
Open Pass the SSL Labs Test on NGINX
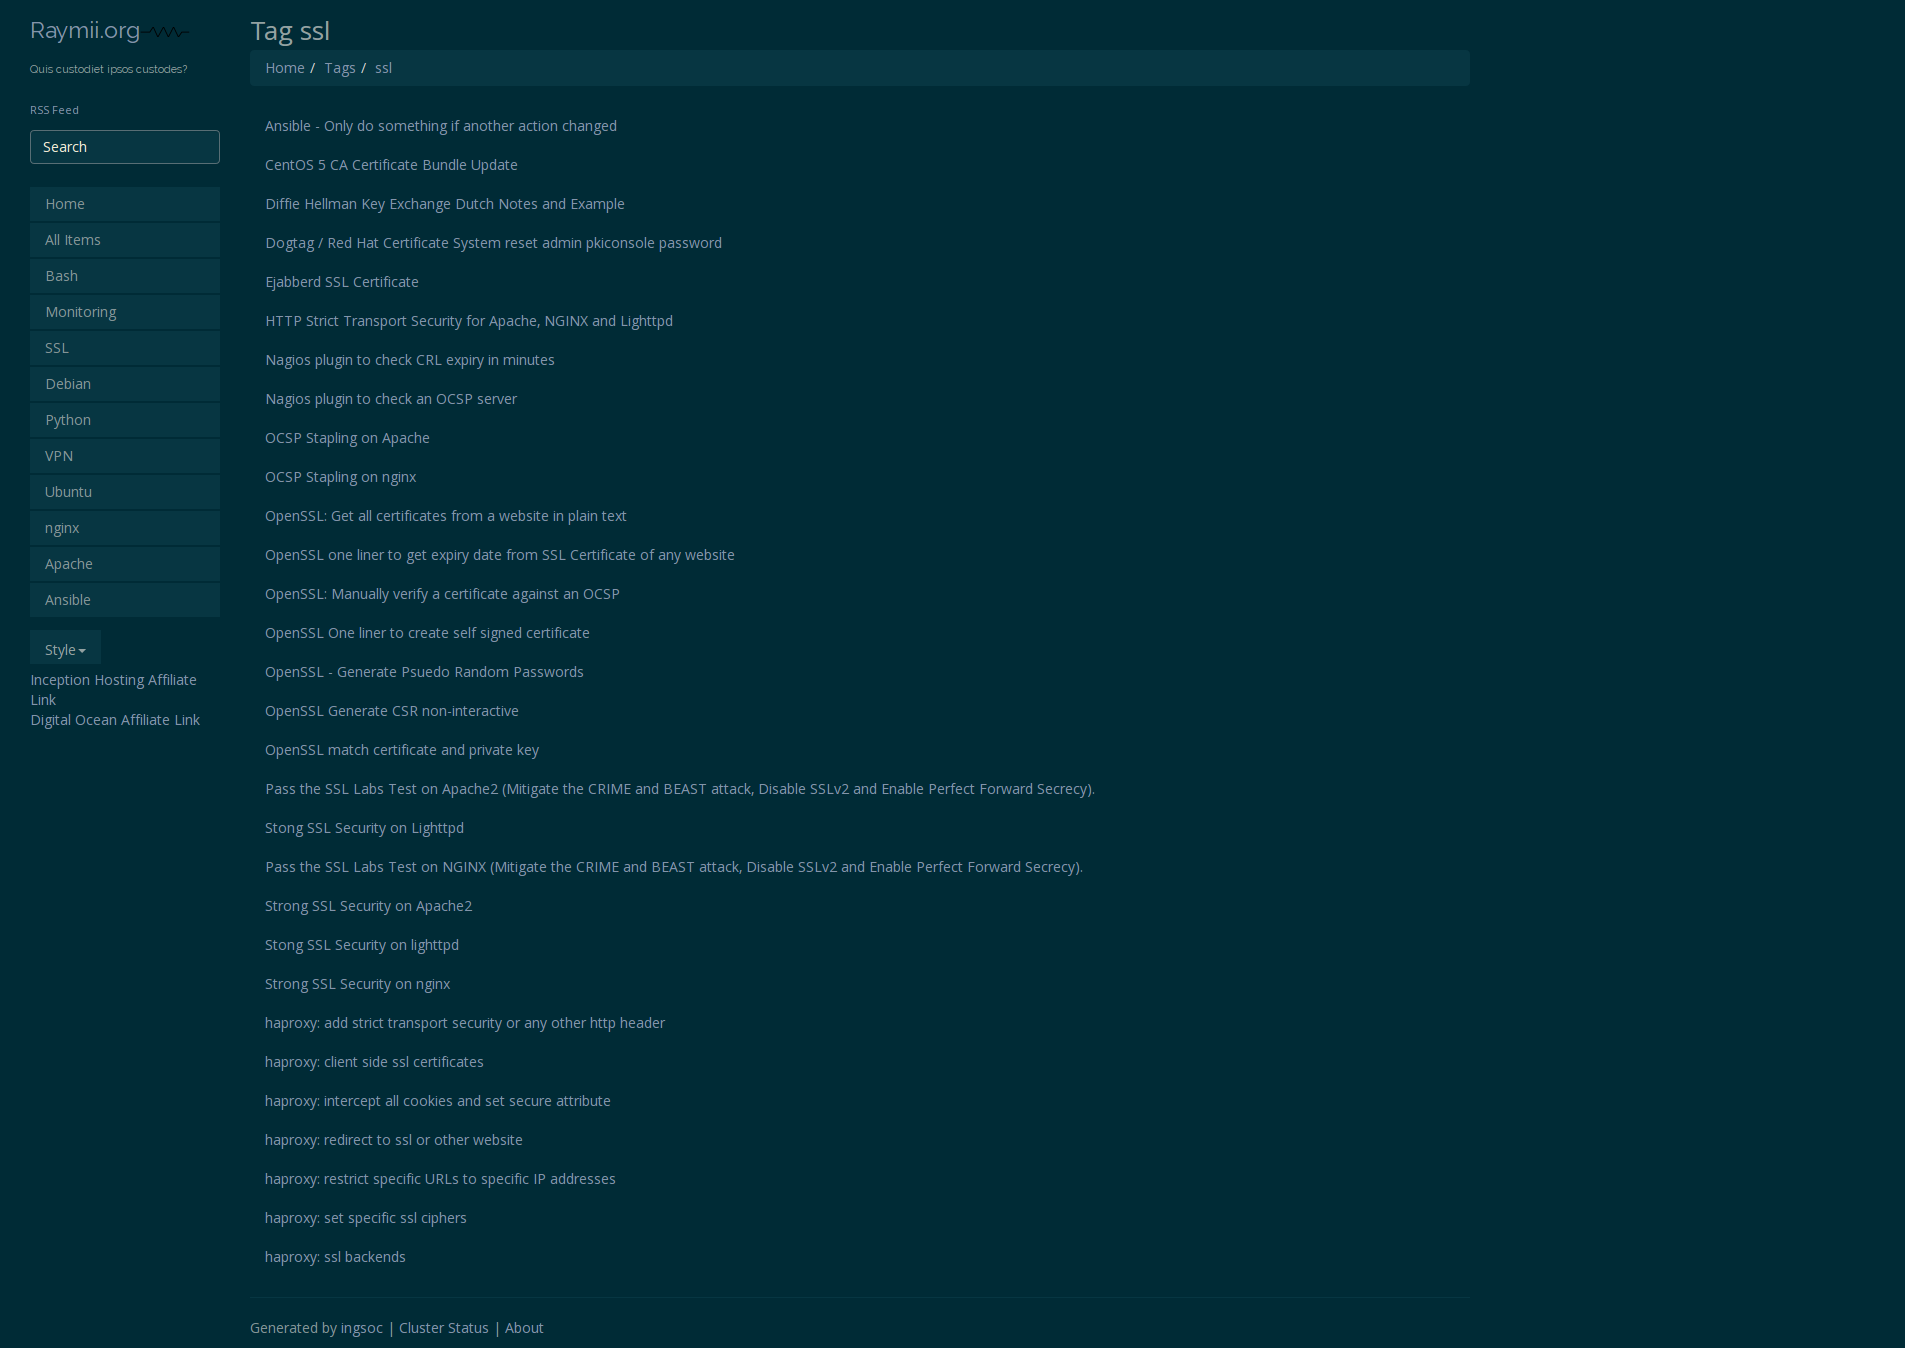[674, 867]
